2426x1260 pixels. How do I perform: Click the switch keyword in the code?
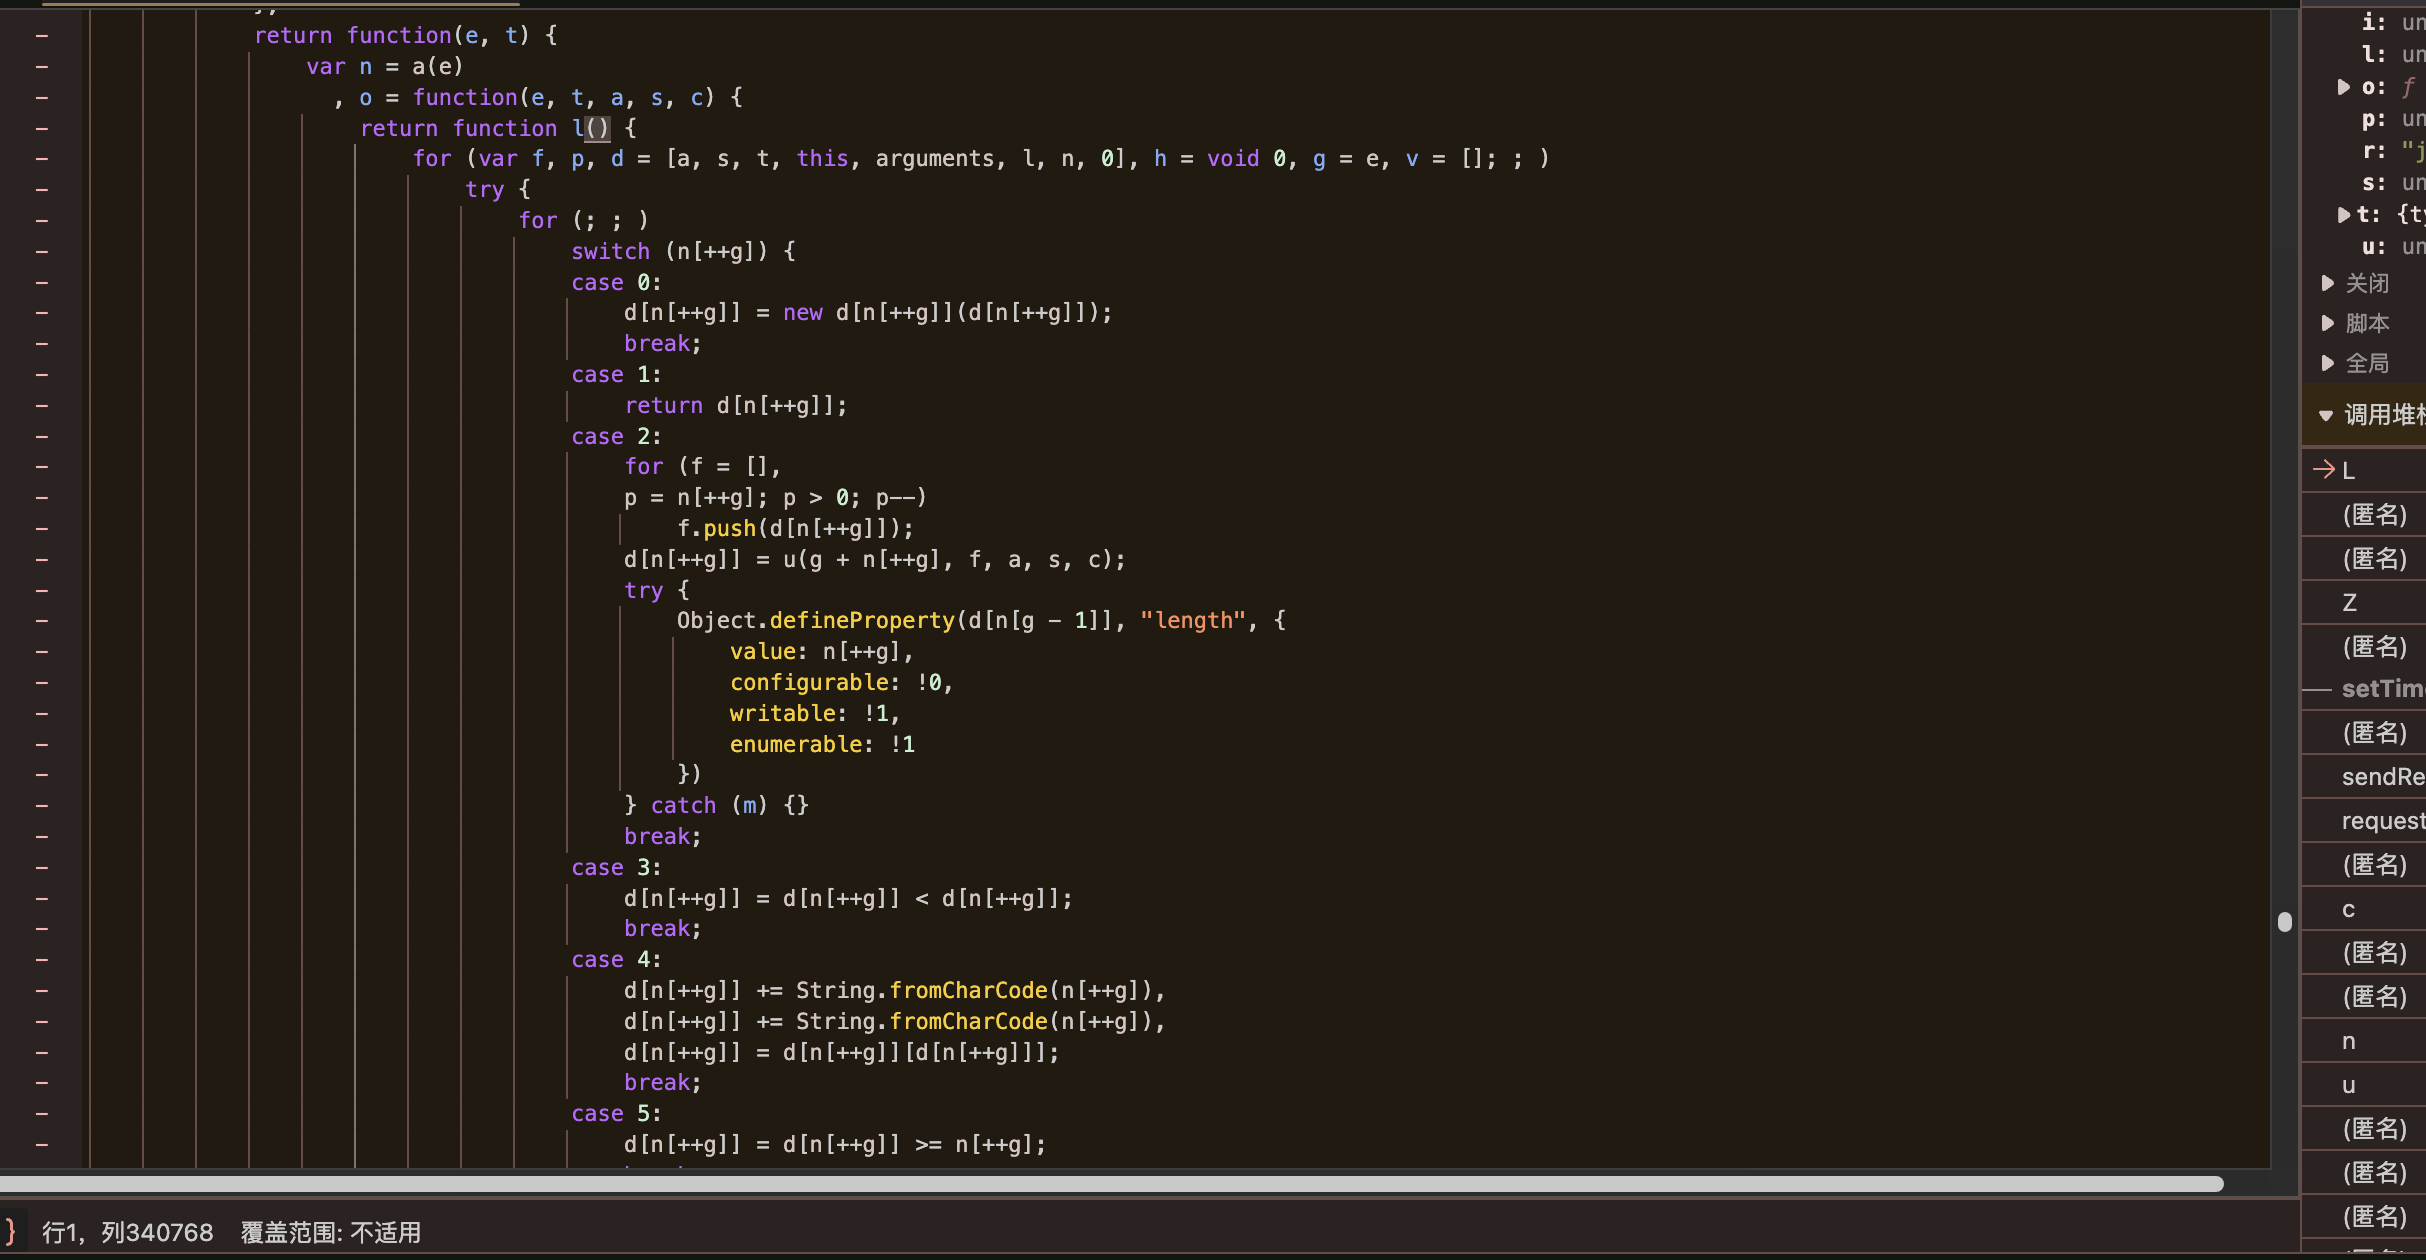pyautogui.click(x=610, y=251)
